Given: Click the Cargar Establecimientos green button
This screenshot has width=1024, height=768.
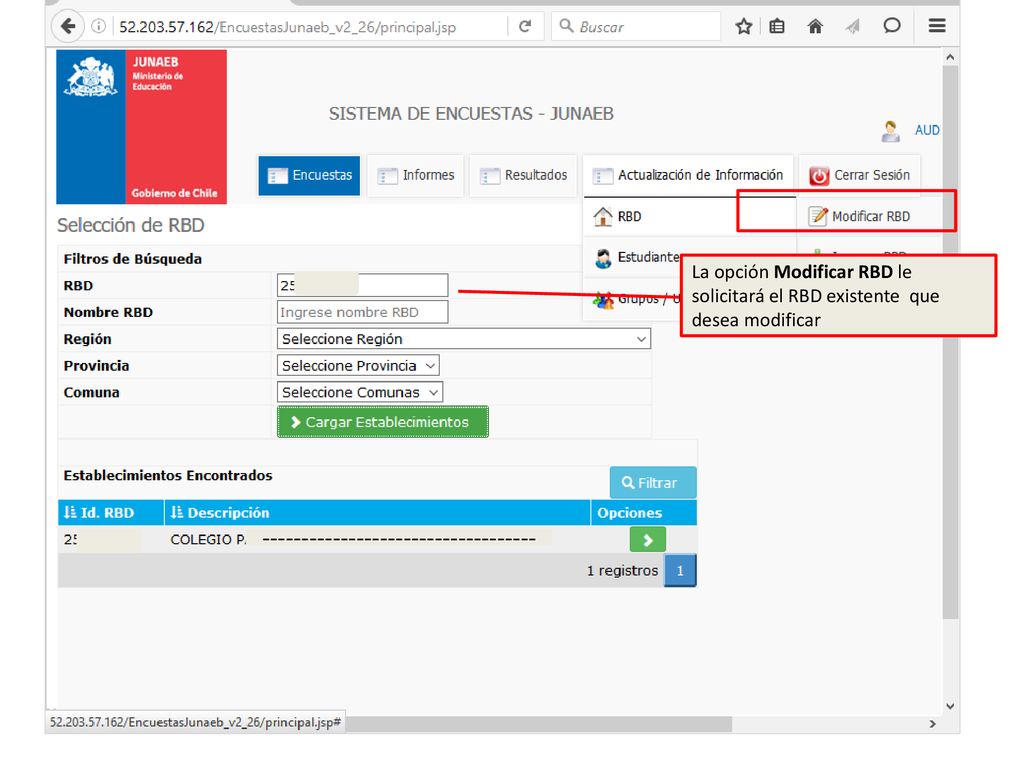Looking at the screenshot, I should 383,422.
